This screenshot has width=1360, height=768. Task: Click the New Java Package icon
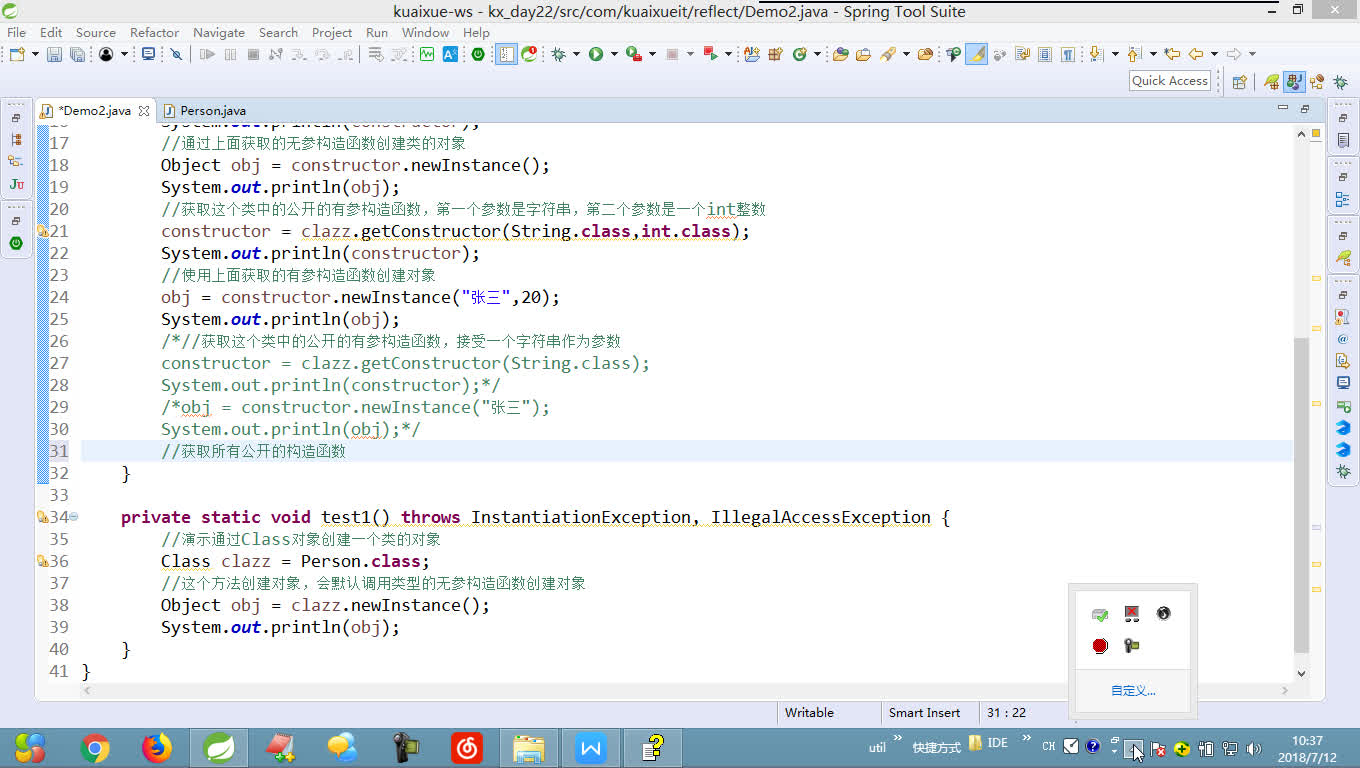775,54
